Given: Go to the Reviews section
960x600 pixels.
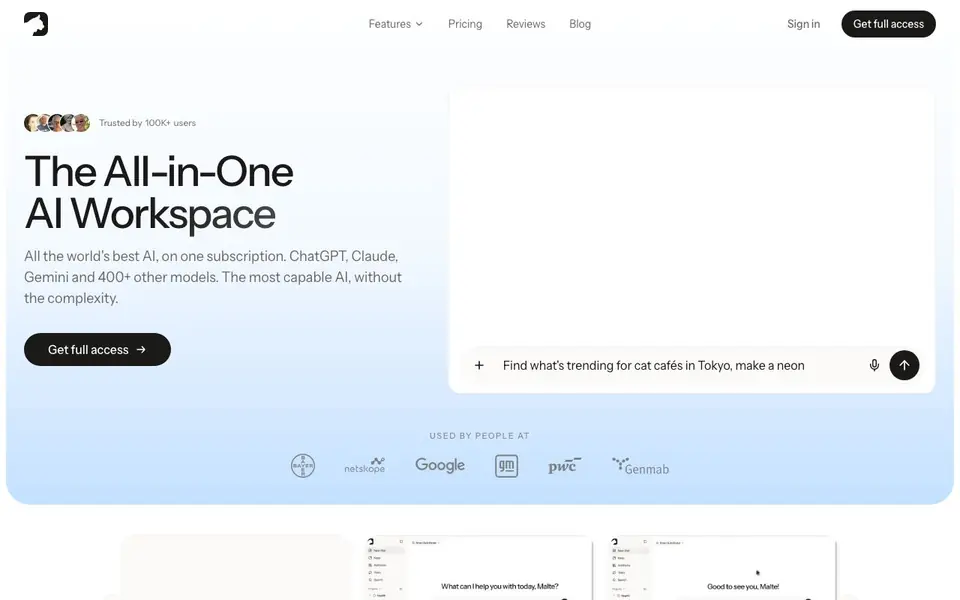Looking at the screenshot, I should [525, 24].
